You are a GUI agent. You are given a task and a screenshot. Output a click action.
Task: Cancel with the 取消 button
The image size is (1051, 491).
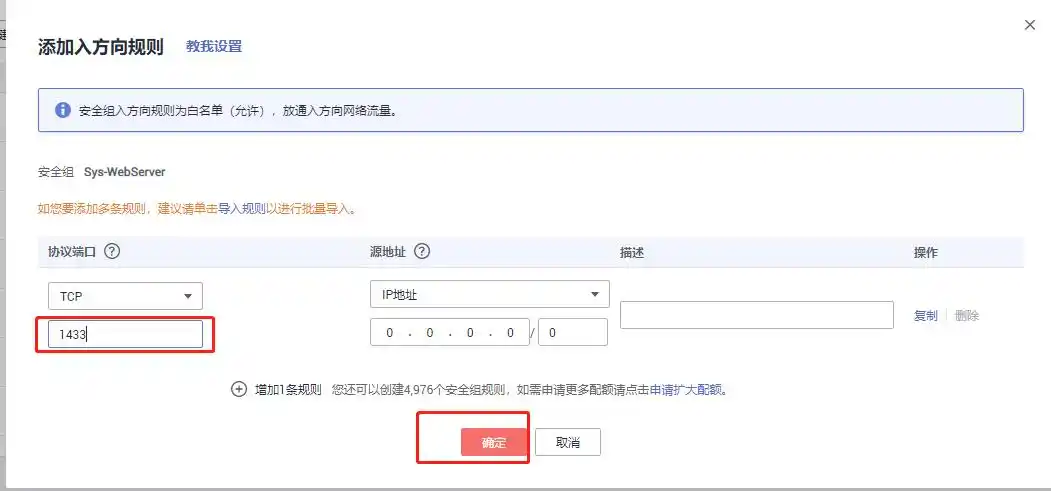point(568,442)
